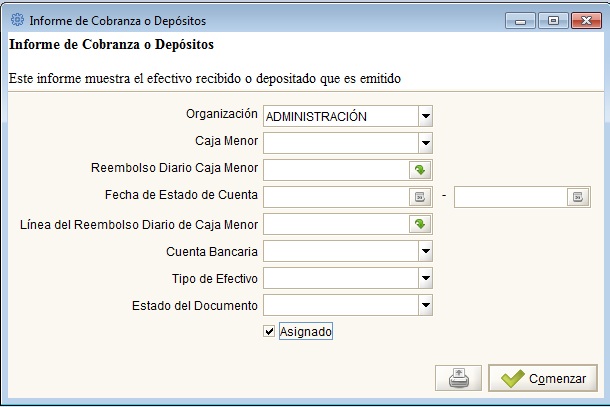Image resolution: width=610 pixels, height=407 pixels.
Task: Open Reembolso Diario Caja Menor lookup icon
Action: point(420,170)
